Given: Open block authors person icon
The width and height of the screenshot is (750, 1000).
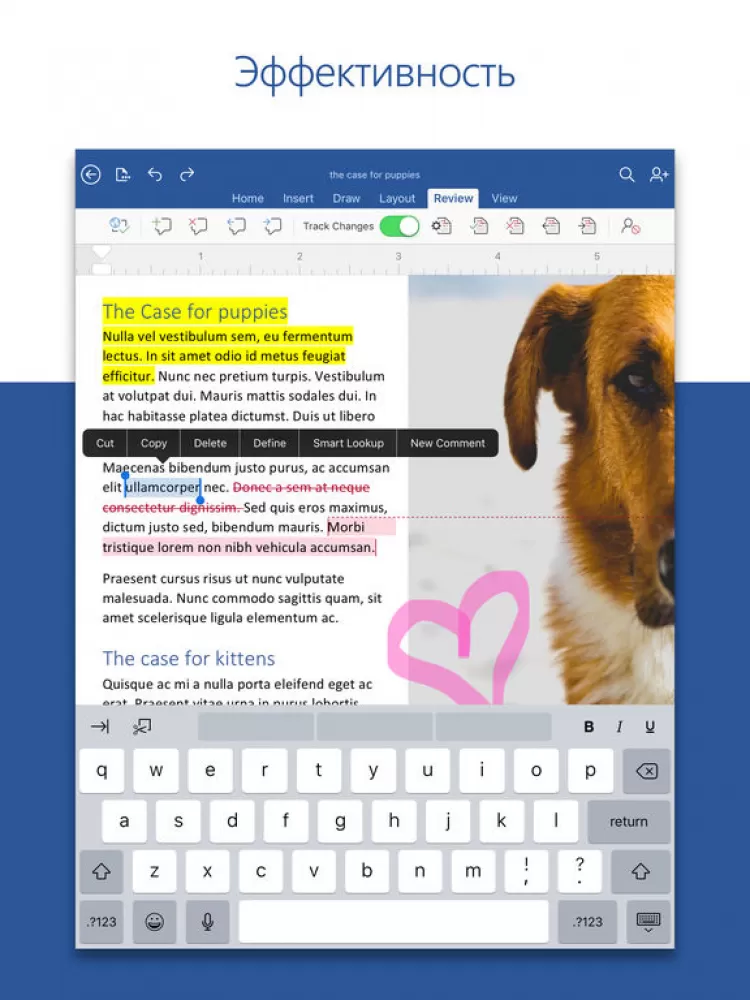Looking at the screenshot, I should [x=631, y=226].
